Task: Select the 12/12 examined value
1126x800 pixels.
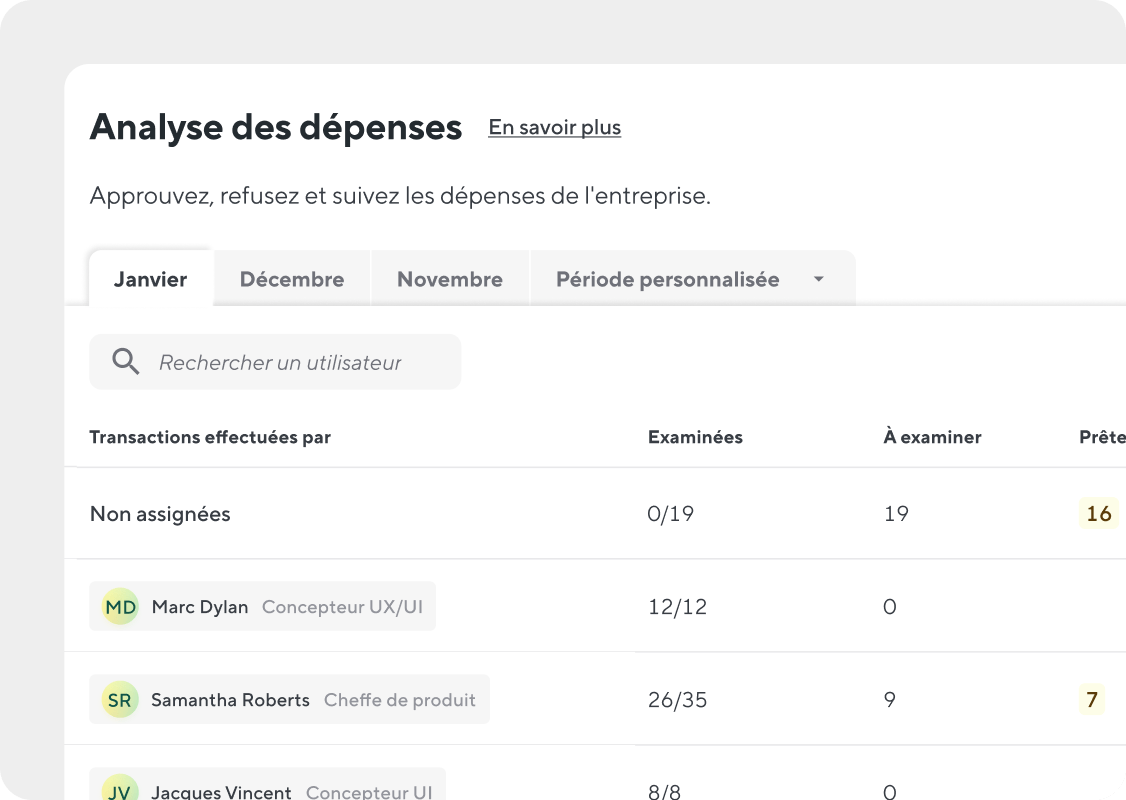Action: (x=677, y=607)
